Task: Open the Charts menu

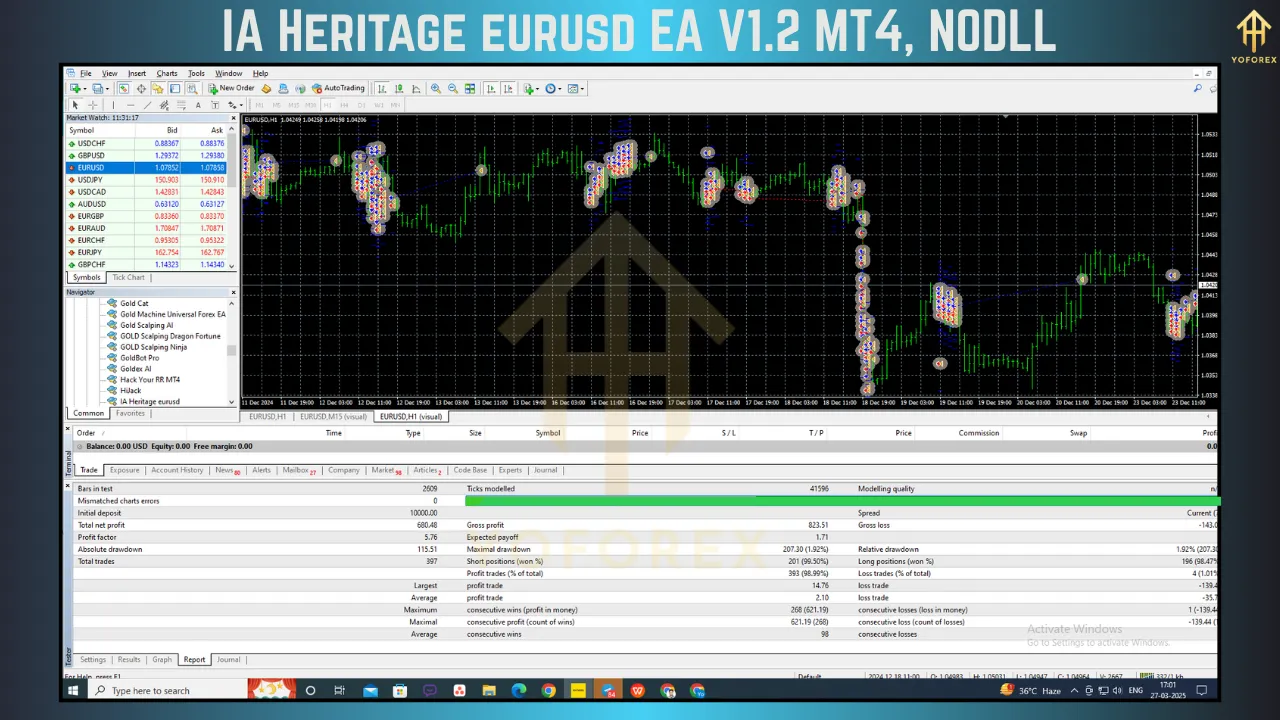Action: [x=167, y=73]
